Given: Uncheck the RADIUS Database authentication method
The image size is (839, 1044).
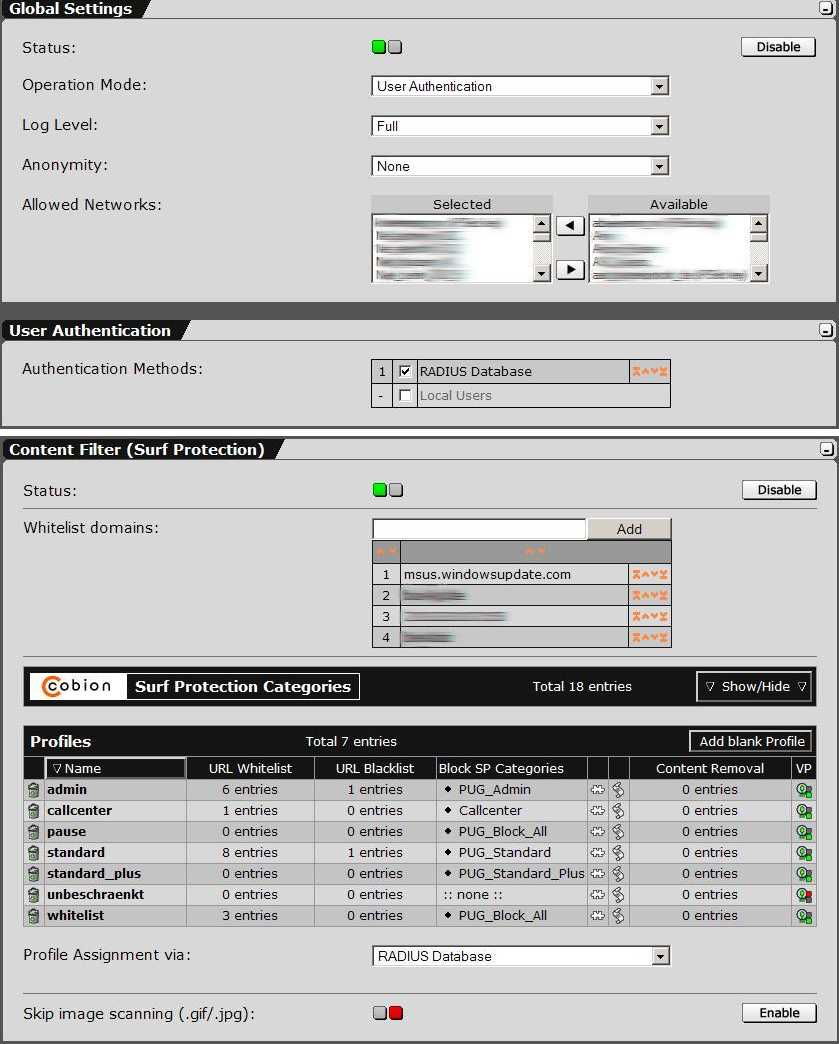Looking at the screenshot, I should 405,371.
